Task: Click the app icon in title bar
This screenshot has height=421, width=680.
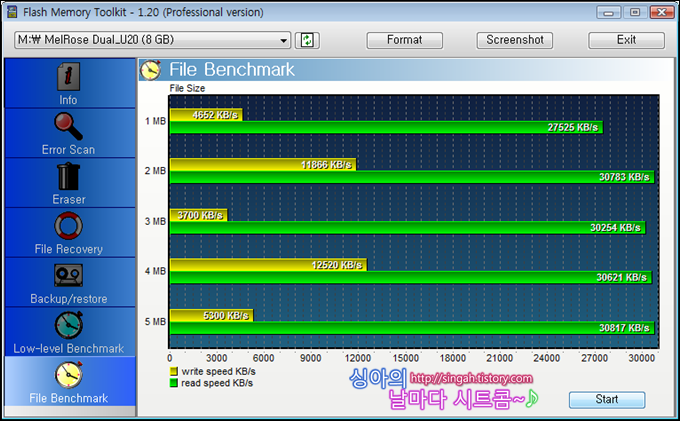Action: tap(12, 12)
